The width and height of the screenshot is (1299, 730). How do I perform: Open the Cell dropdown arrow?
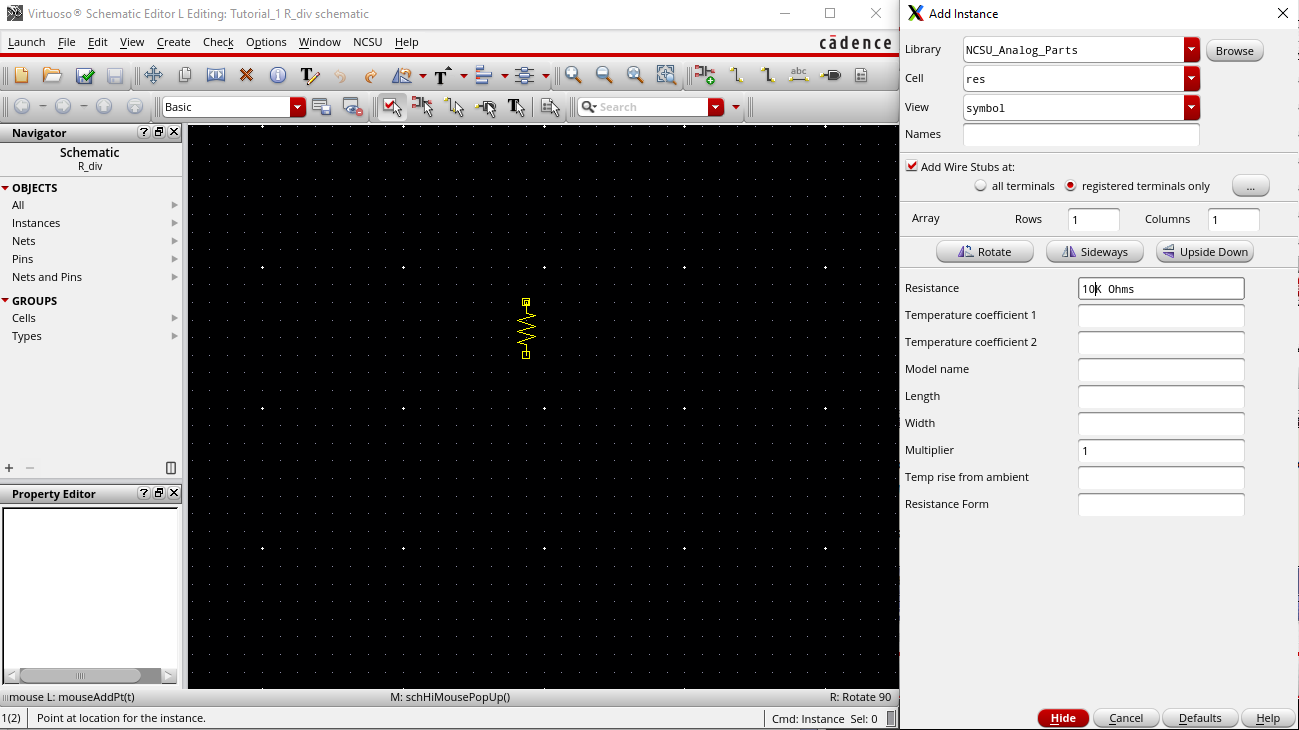click(x=1192, y=79)
